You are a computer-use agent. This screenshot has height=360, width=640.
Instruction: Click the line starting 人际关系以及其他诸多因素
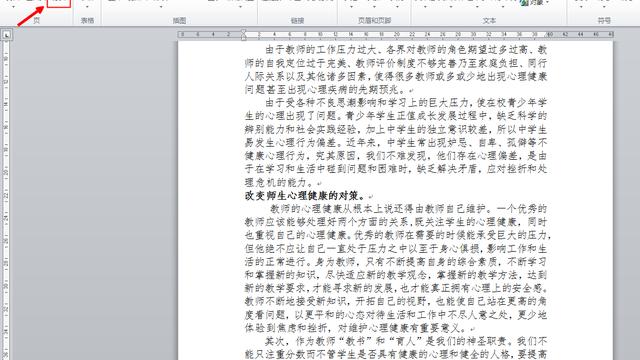click(396, 76)
